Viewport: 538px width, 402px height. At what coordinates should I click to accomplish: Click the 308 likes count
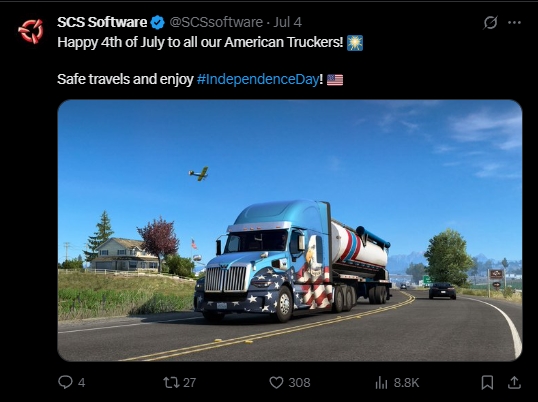(299, 382)
